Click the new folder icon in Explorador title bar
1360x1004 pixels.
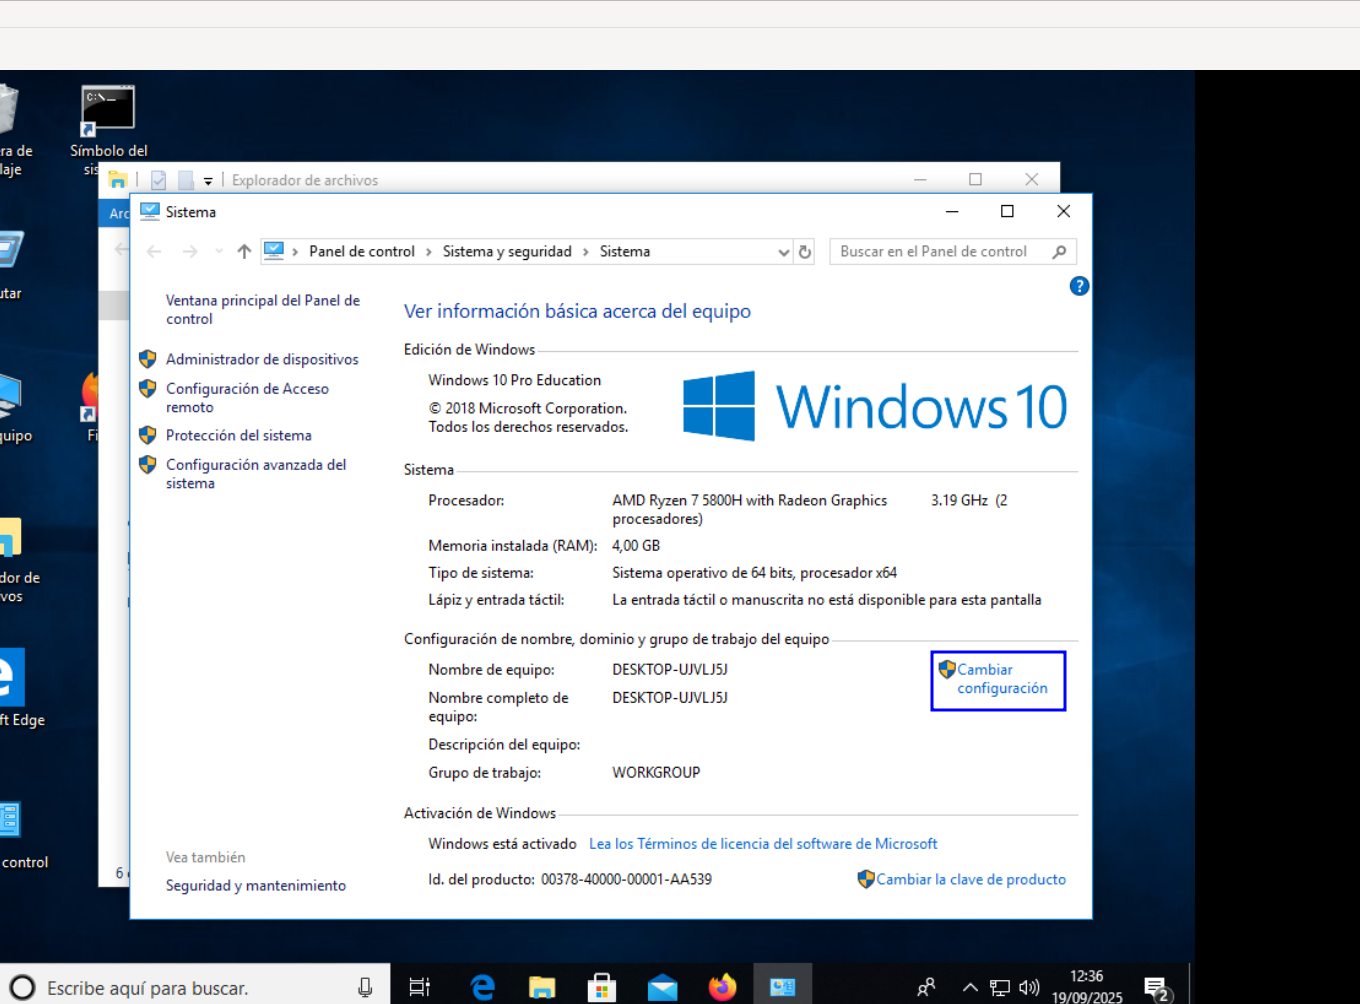click(186, 180)
